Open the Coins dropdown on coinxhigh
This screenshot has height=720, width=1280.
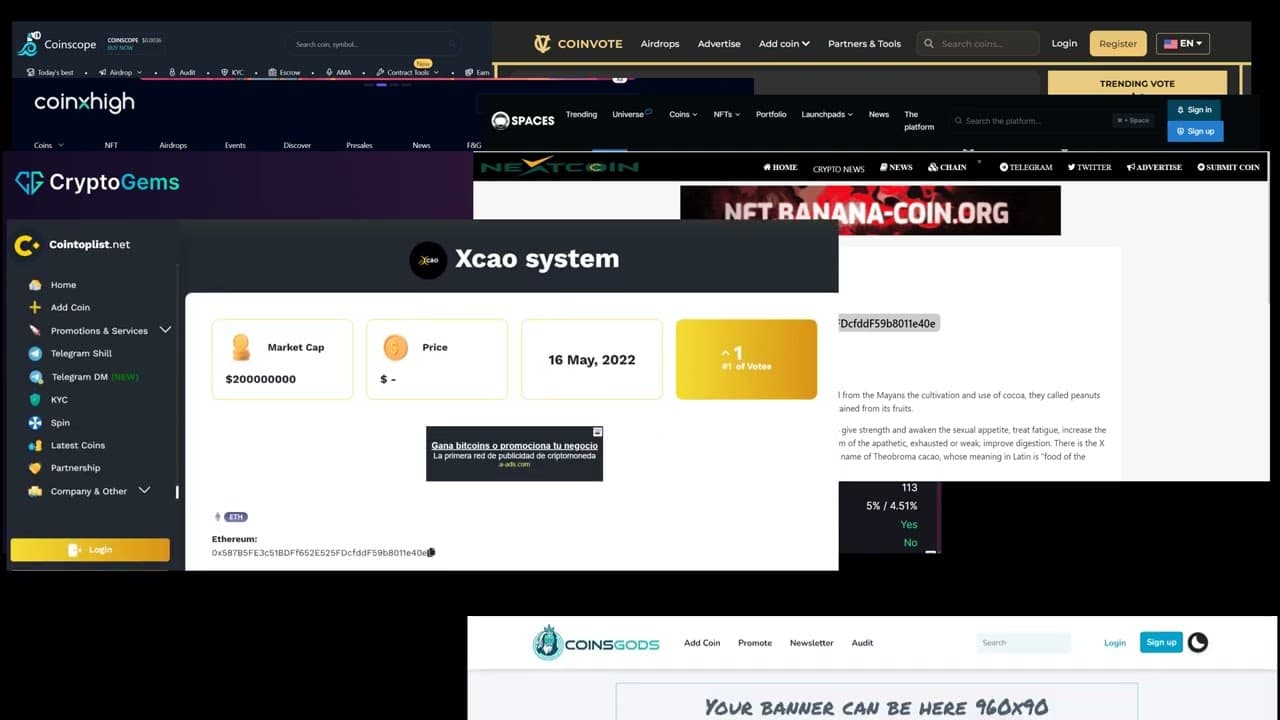point(49,146)
